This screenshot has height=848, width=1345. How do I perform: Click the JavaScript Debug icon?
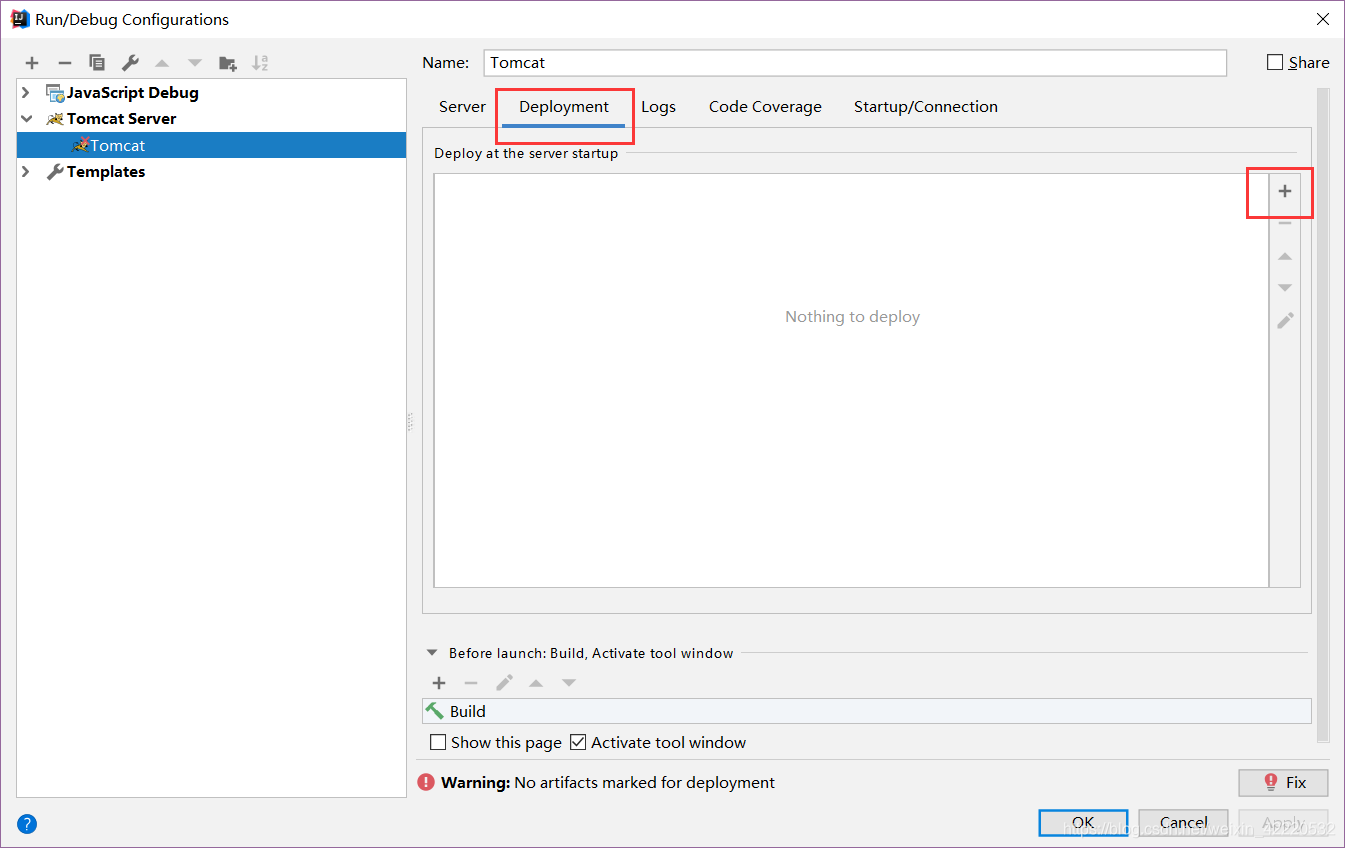pyautogui.click(x=55, y=93)
